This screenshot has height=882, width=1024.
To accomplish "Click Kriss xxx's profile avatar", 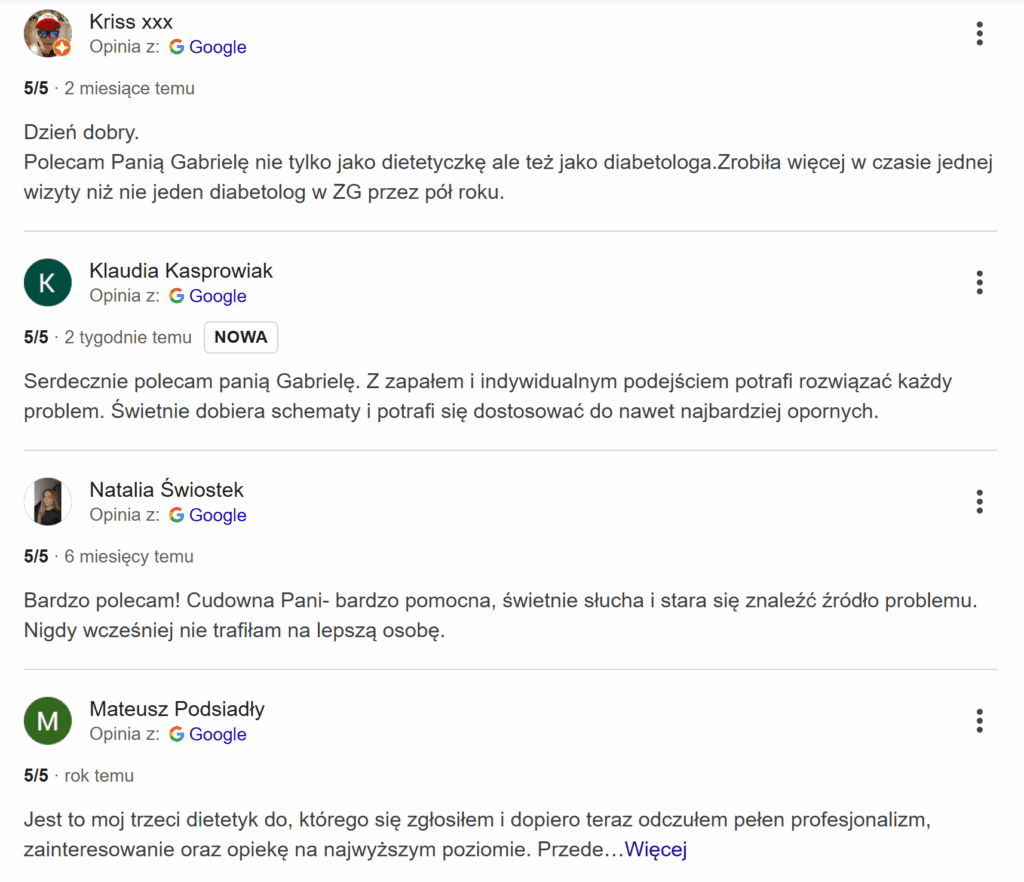I will point(47,34).
